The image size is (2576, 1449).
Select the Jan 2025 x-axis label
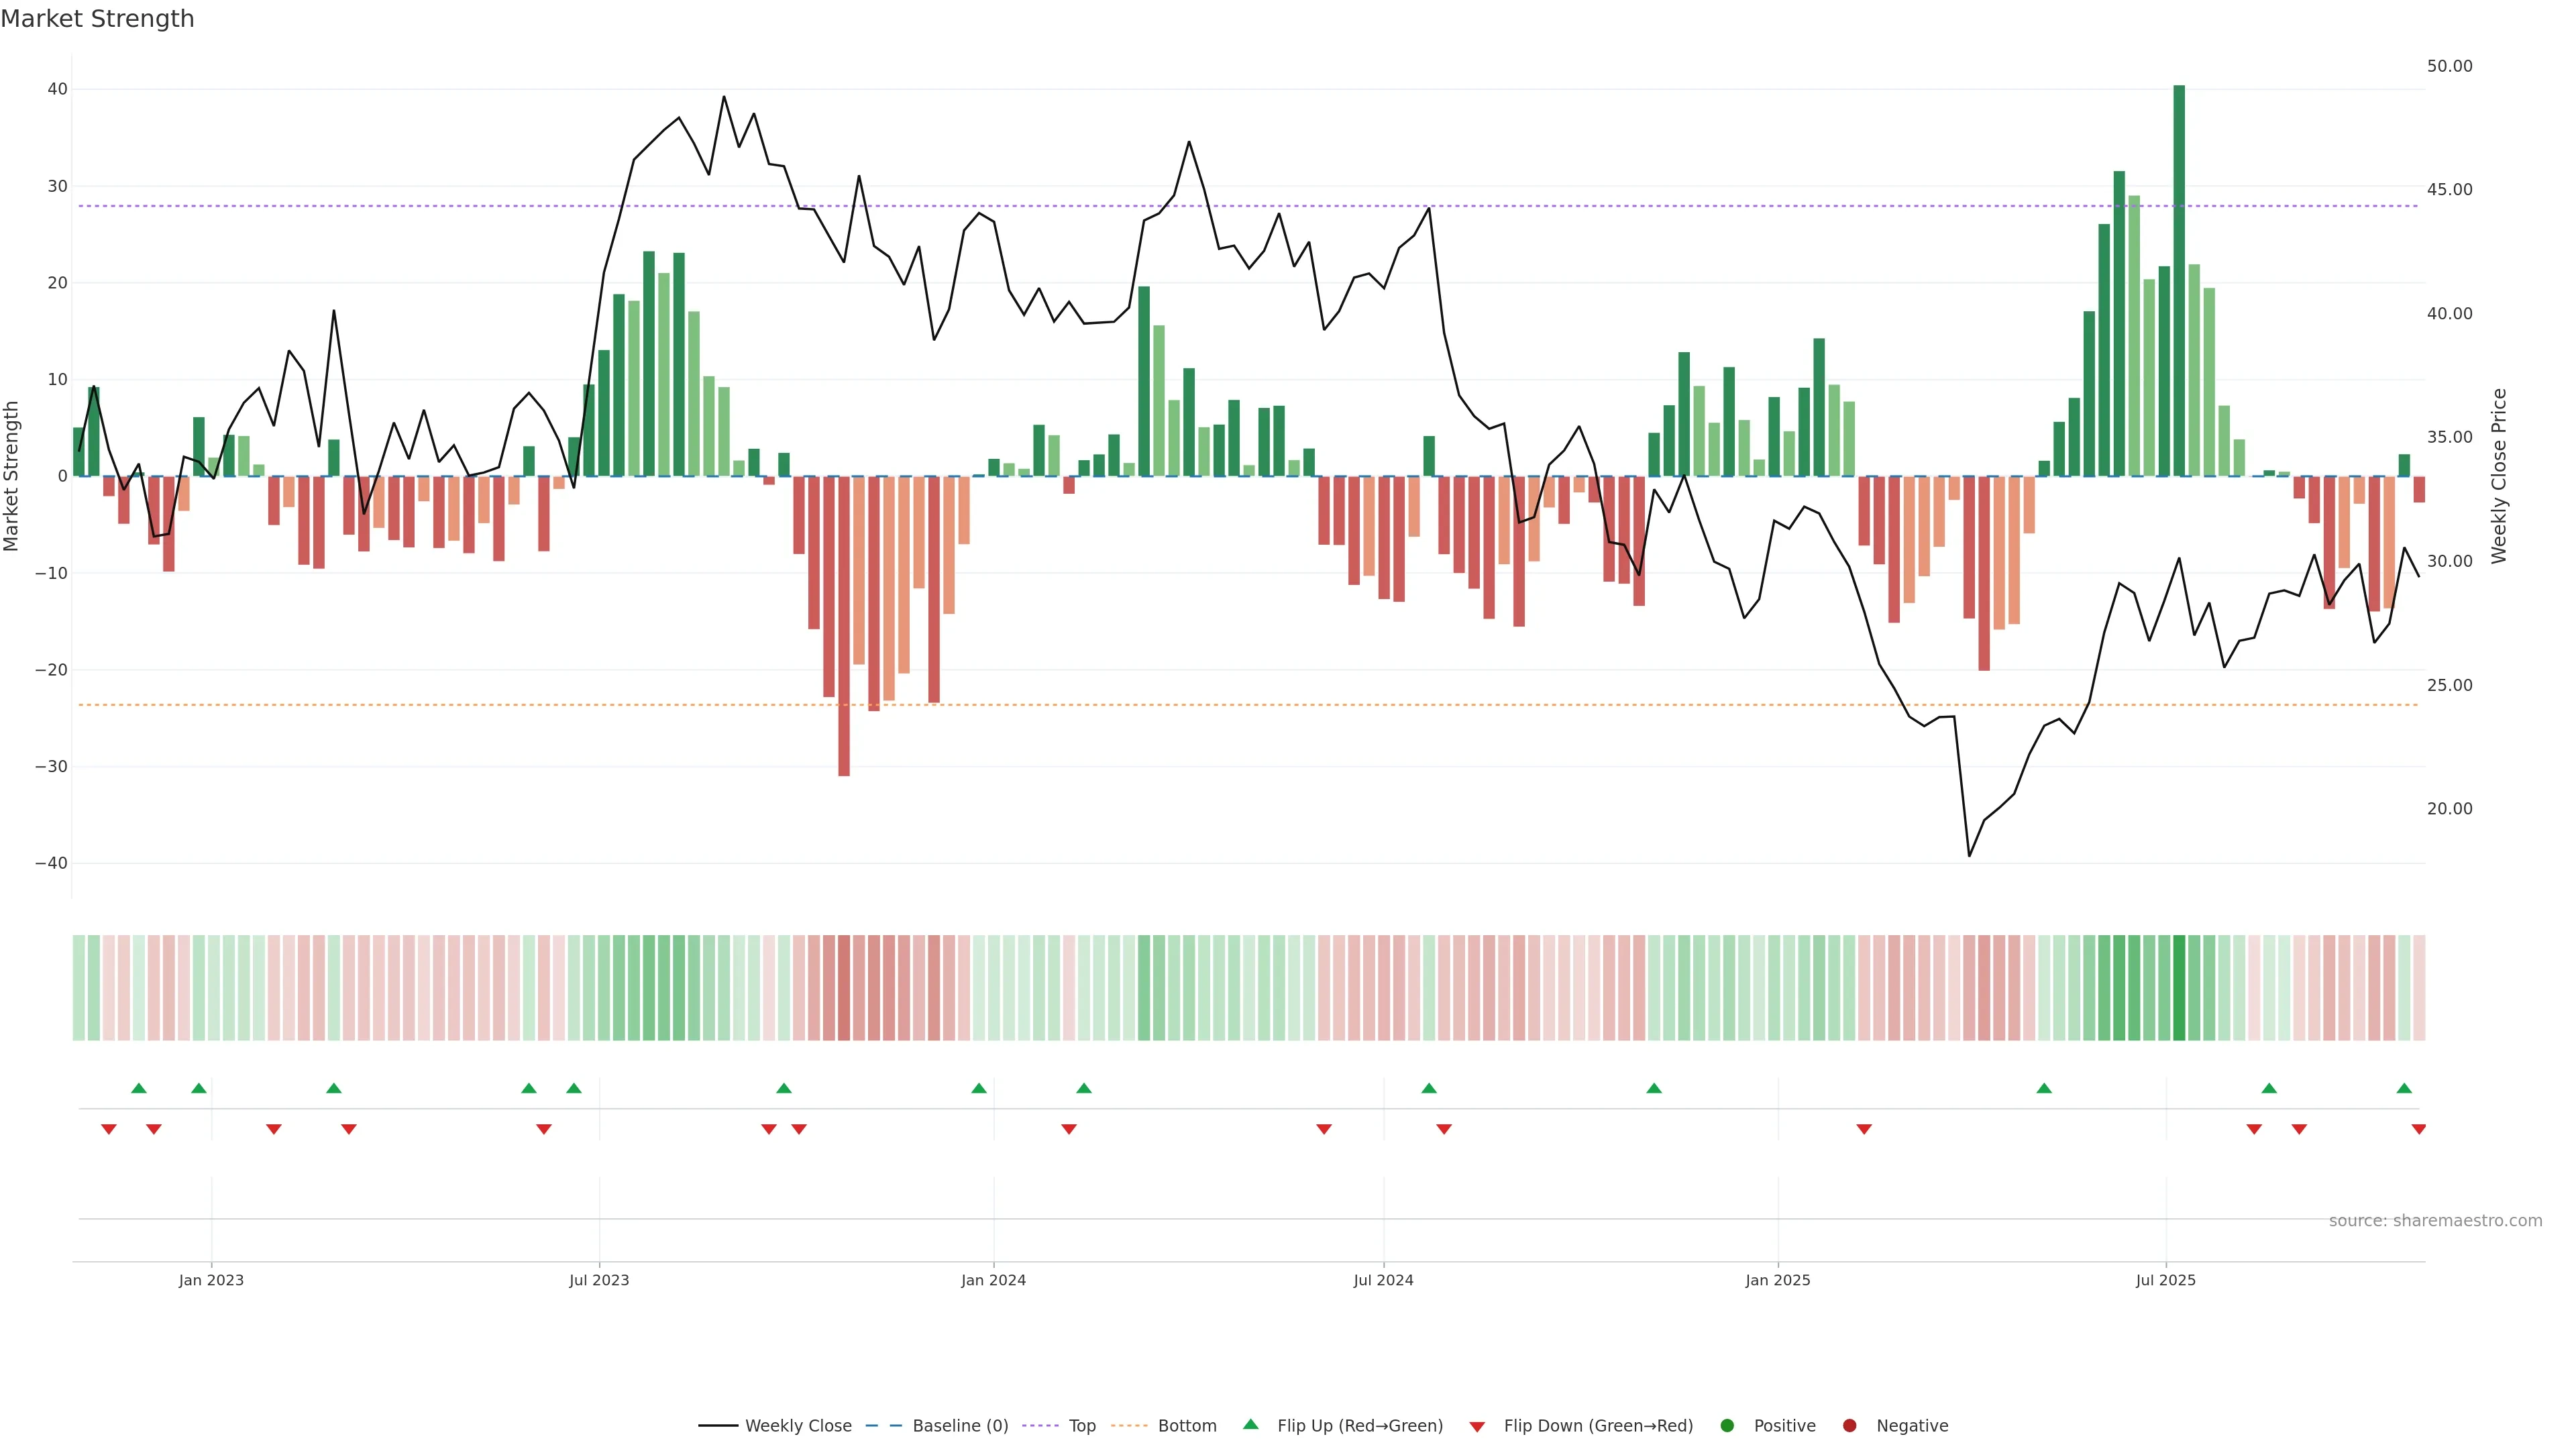pos(1777,1280)
